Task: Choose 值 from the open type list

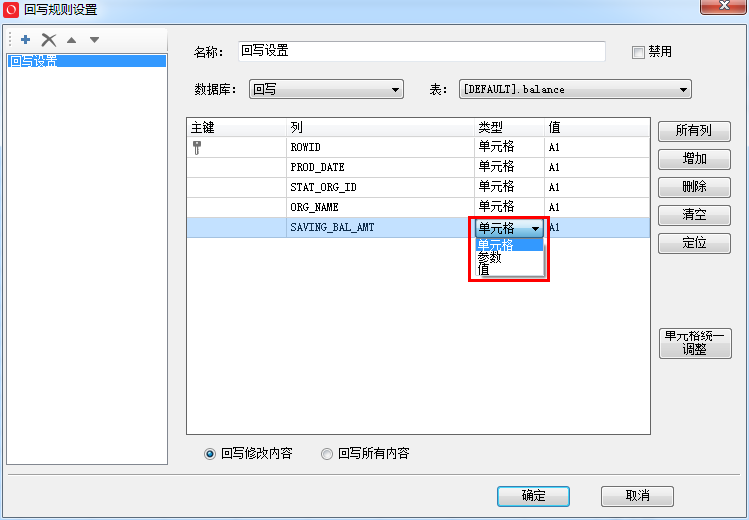Action: coord(509,269)
